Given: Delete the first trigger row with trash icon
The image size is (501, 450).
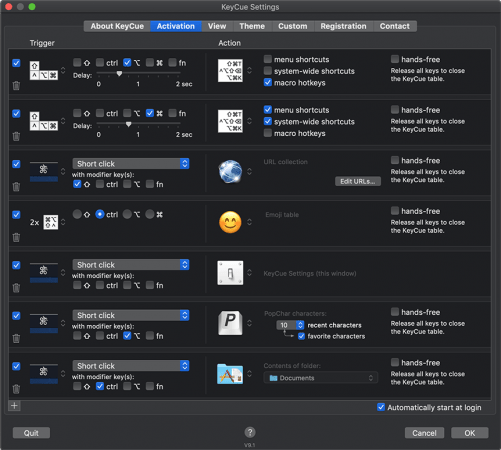Looking at the screenshot, I should pos(16,86).
